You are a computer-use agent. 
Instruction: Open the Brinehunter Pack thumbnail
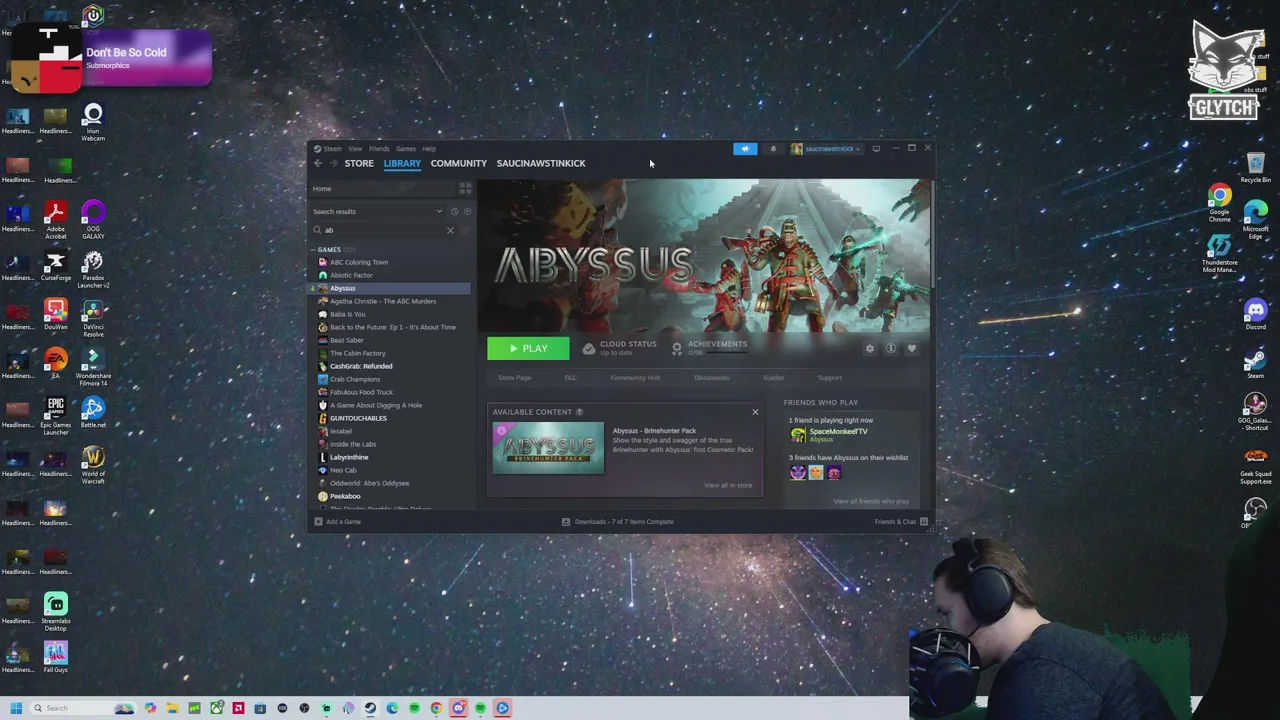point(548,448)
